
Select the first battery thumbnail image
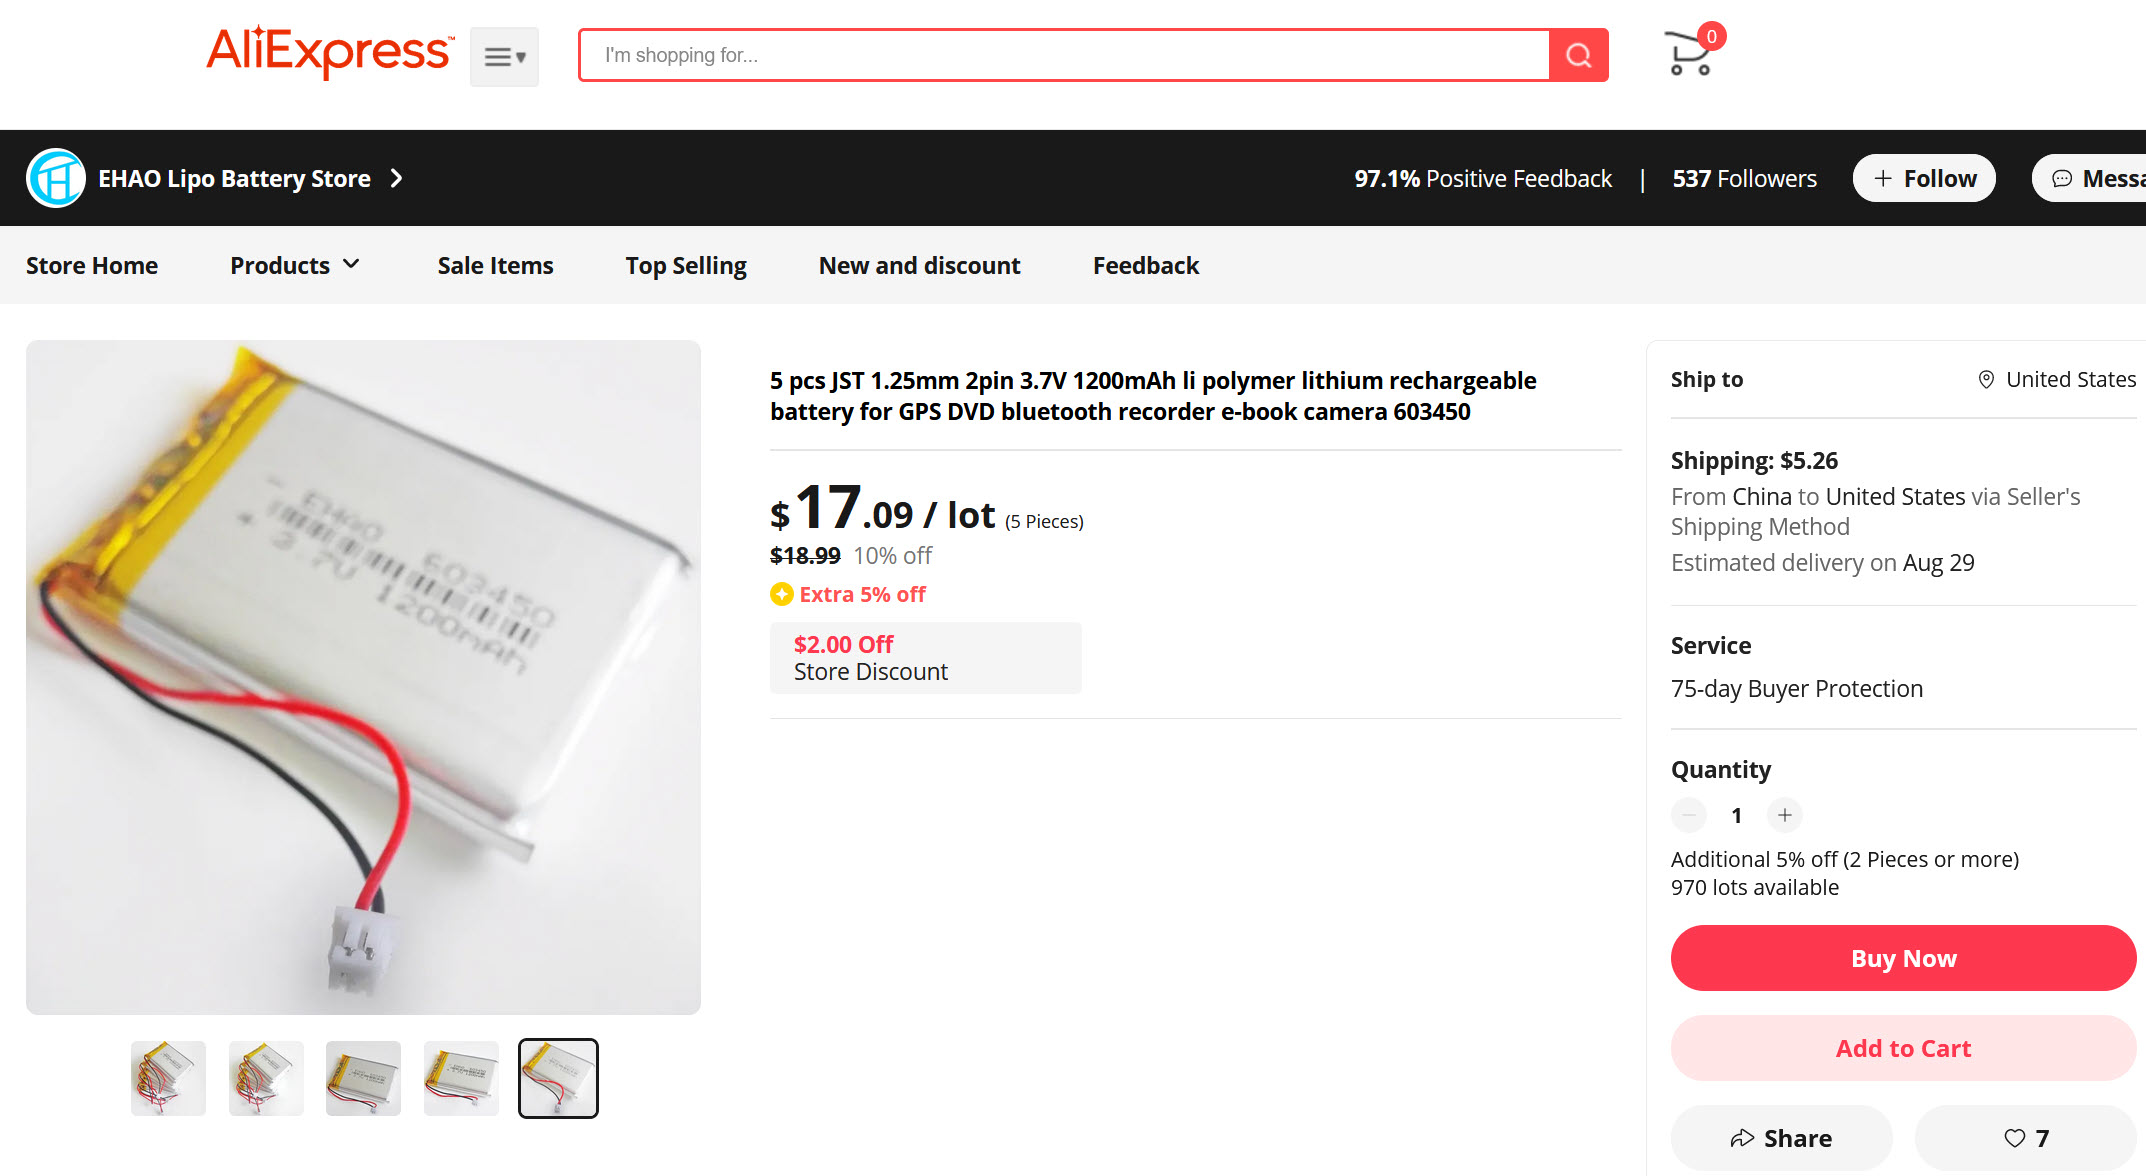pos(168,1078)
